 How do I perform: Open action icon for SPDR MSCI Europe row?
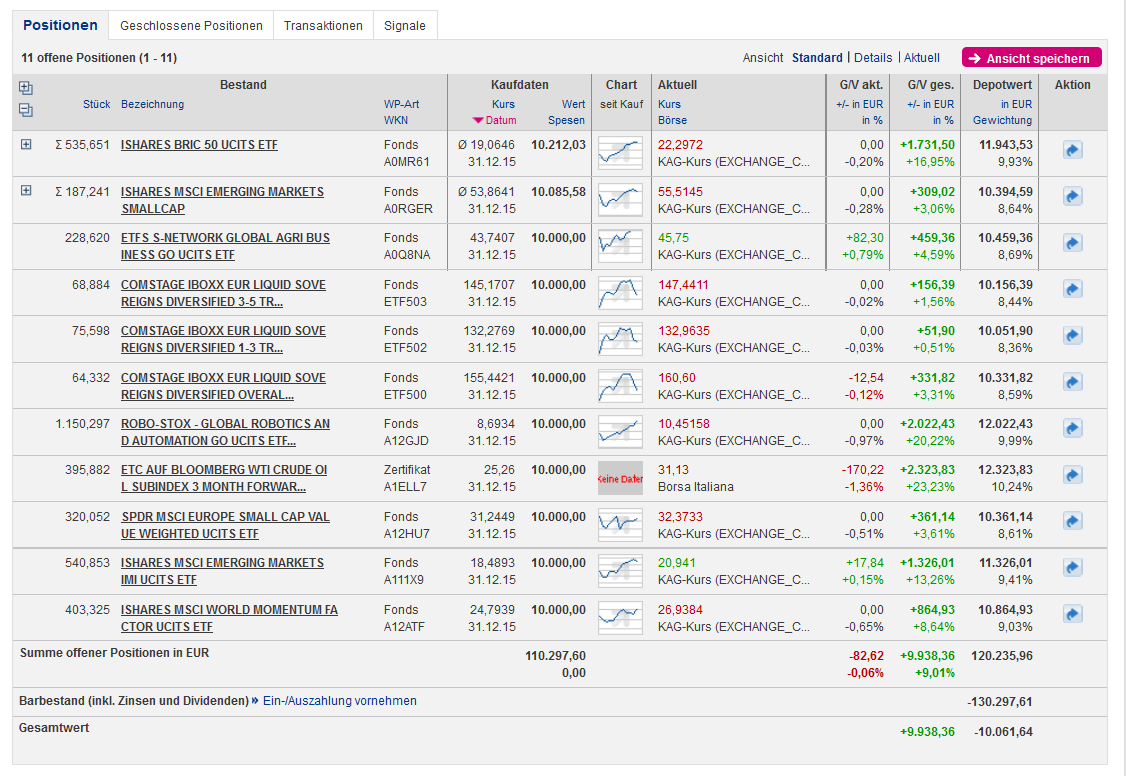[1072, 522]
